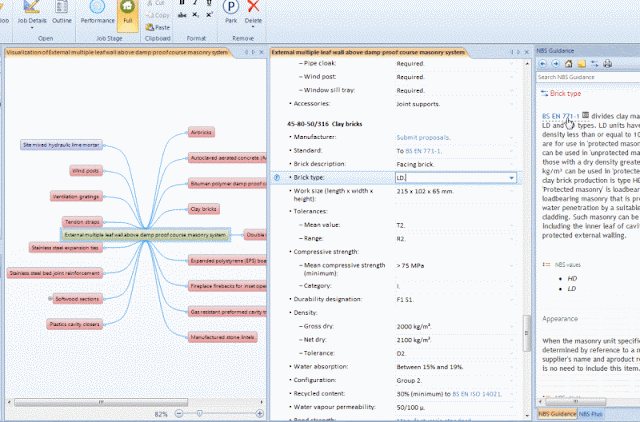Open the Category value dropdown
Viewport: 640px width, 422px height.
pyautogui.click(x=511, y=286)
